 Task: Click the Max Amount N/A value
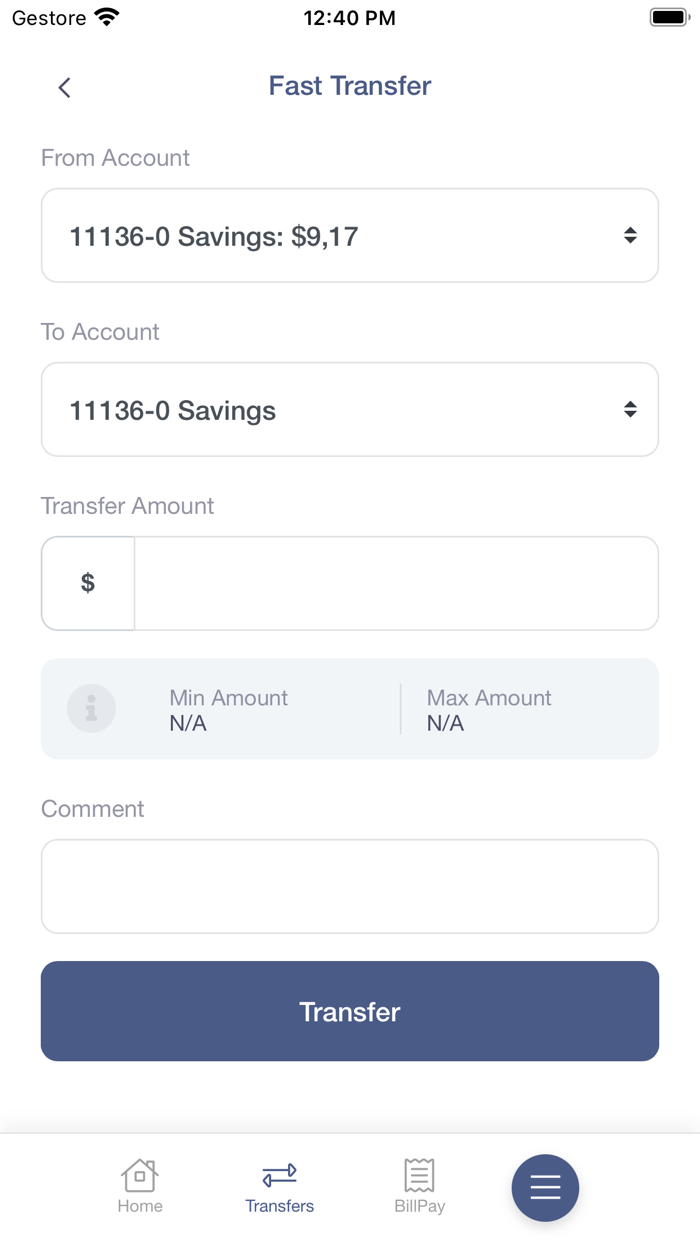[443, 722]
